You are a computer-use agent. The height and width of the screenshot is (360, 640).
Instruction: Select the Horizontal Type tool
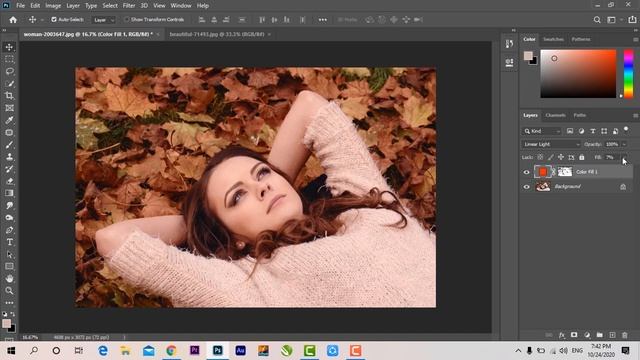(x=9, y=242)
